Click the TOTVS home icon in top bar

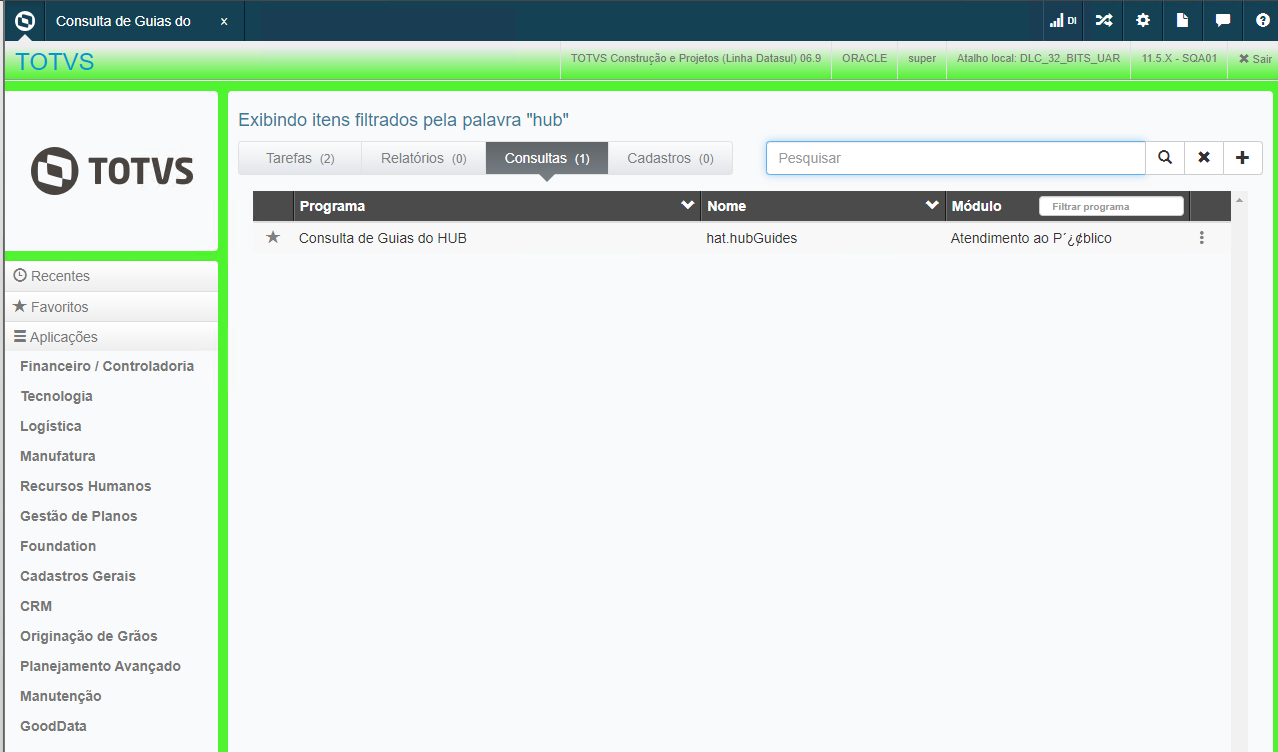25,20
